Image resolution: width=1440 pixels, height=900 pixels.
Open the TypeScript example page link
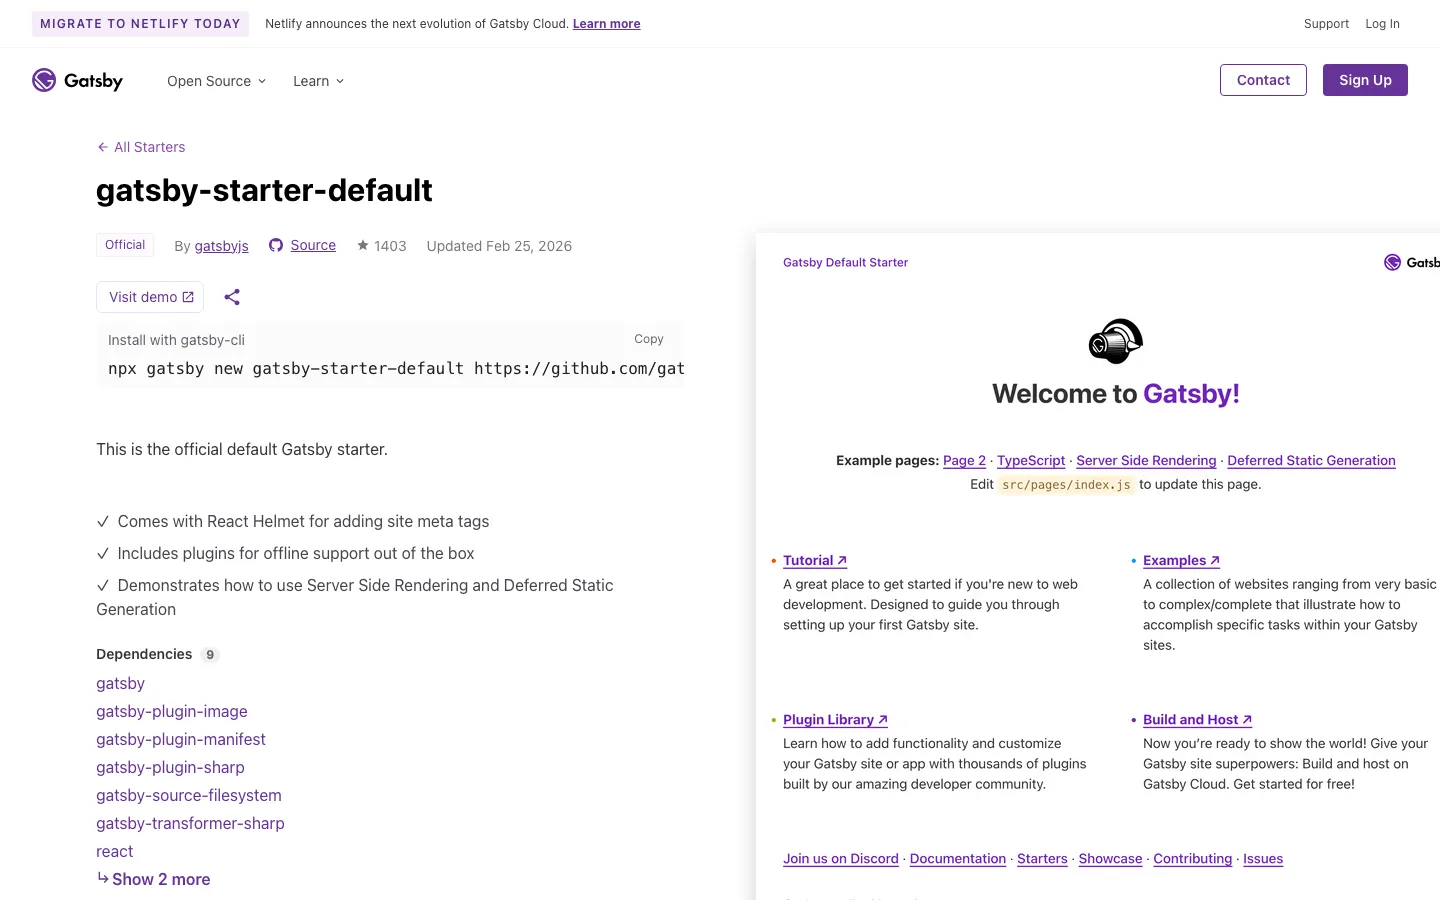pyautogui.click(x=1031, y=460)
